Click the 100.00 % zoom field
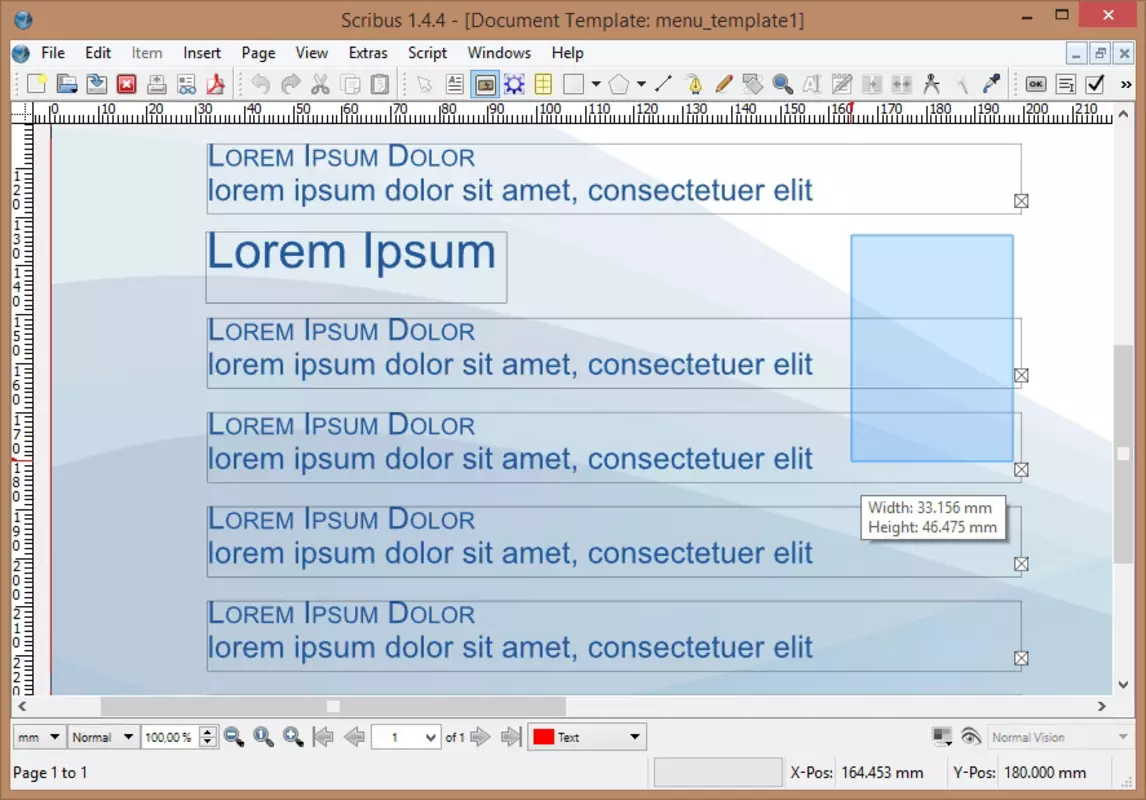1146x800 pixels. point(170,737)
